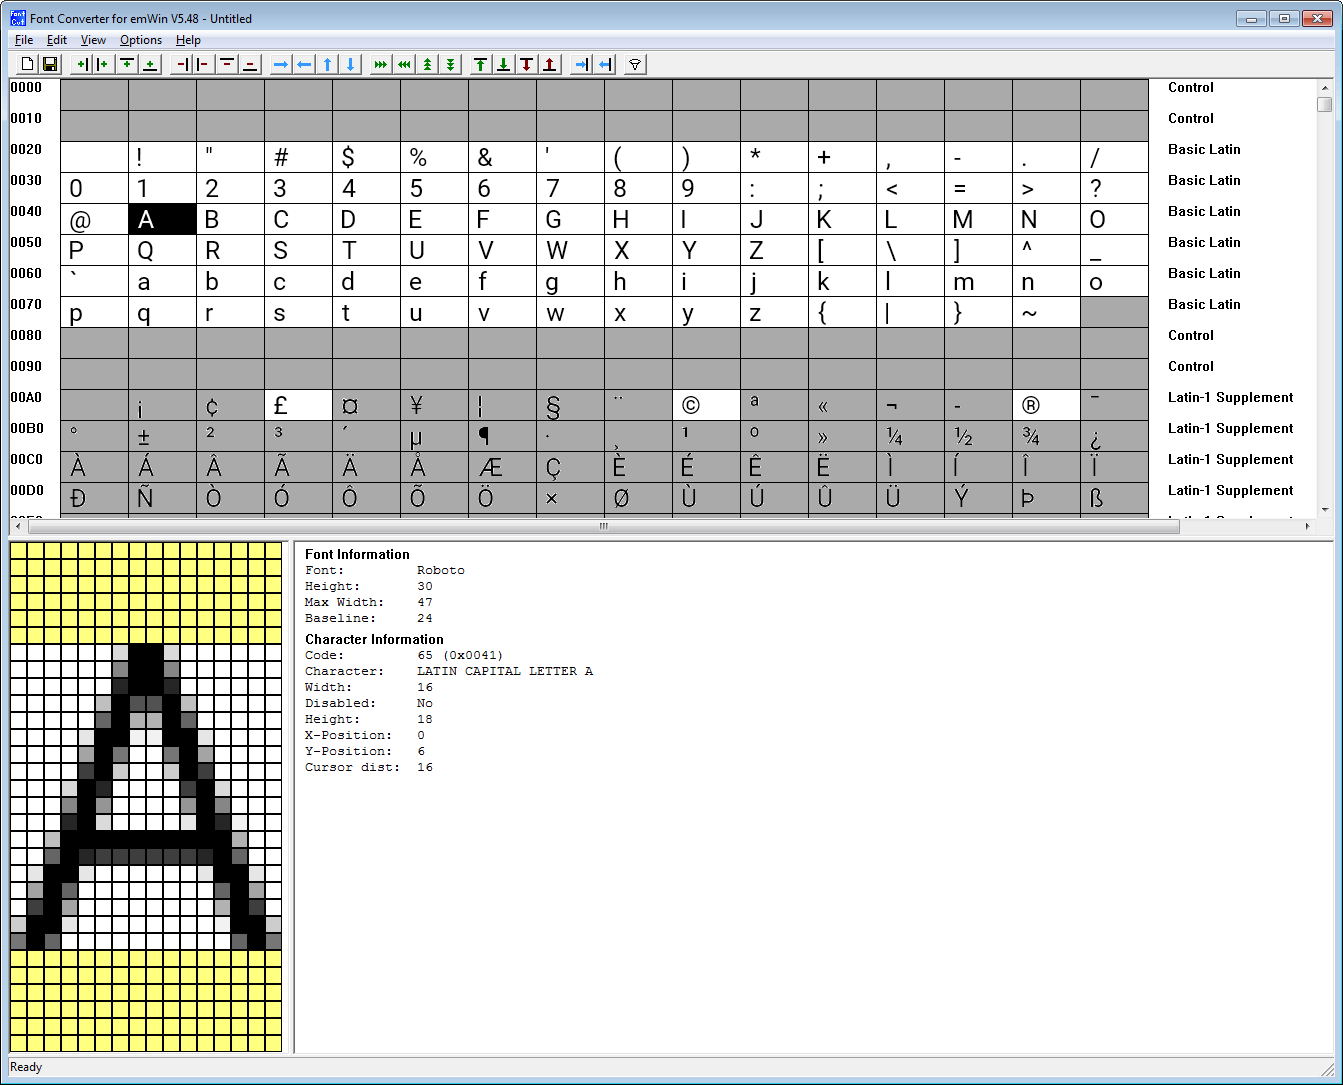This screenshot has width=1343, height=1085.
Task: Insert a pixel column left of the character
Action: click(x=81, y=63)
